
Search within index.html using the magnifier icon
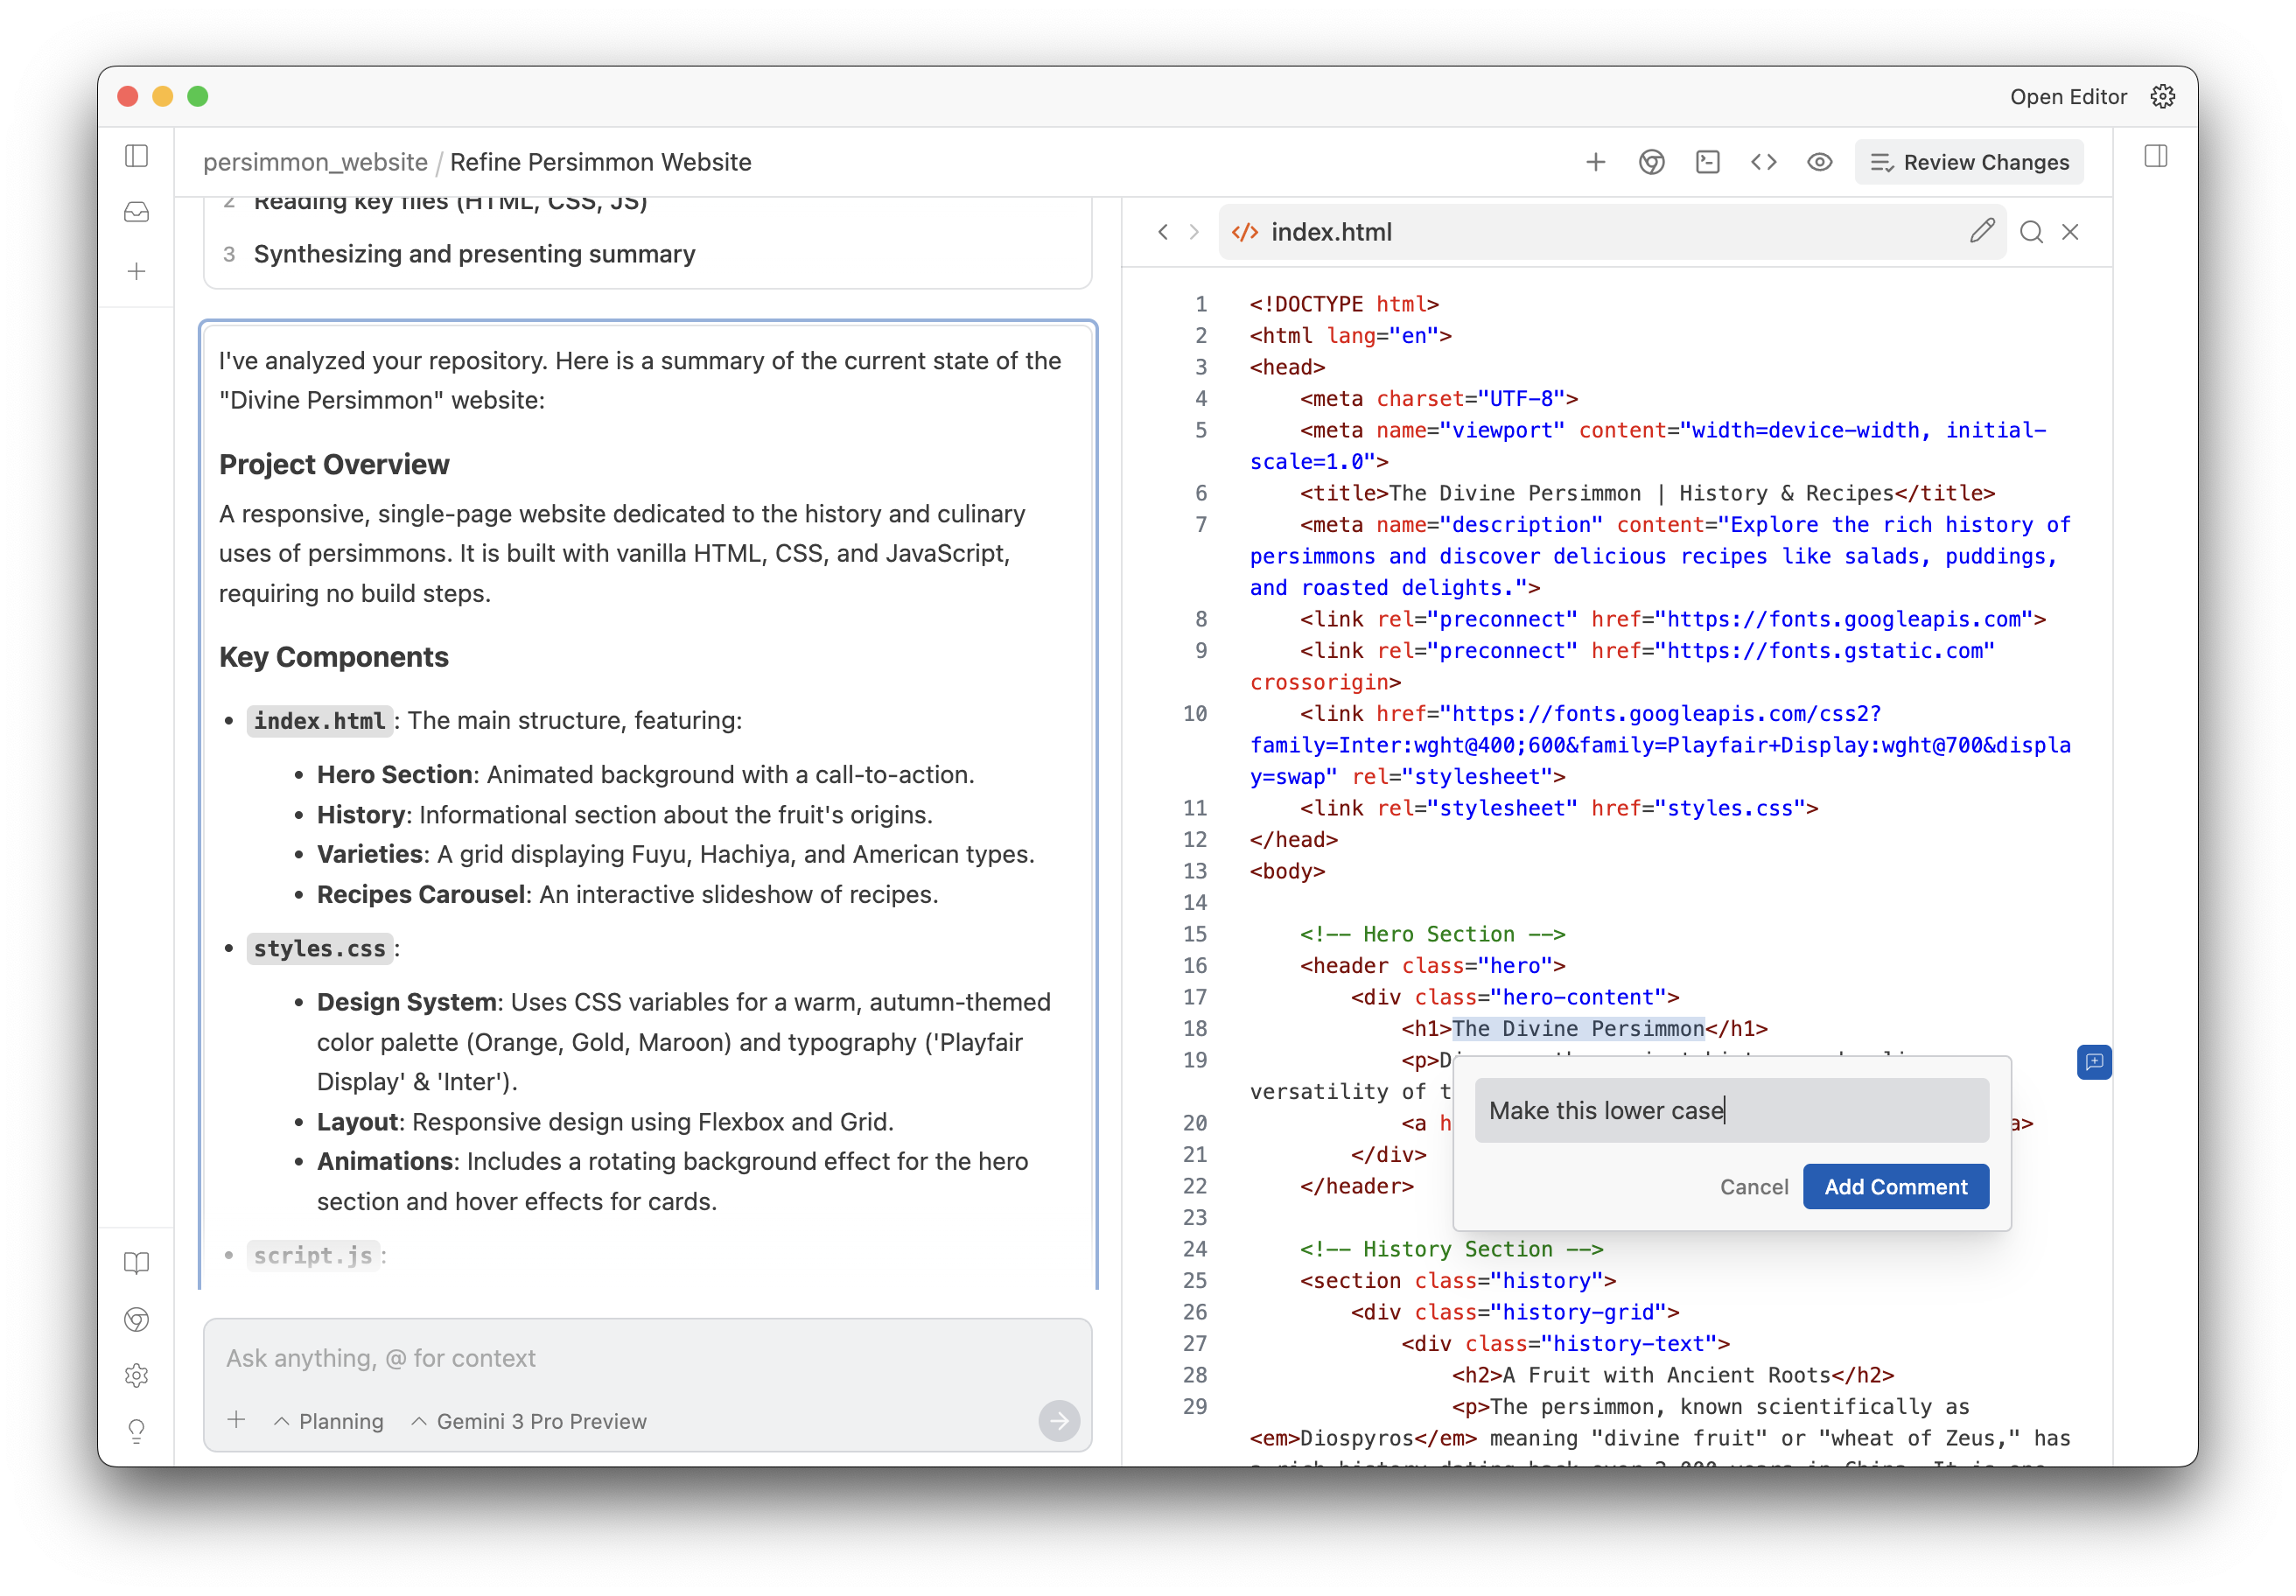tap(2031, 231)
